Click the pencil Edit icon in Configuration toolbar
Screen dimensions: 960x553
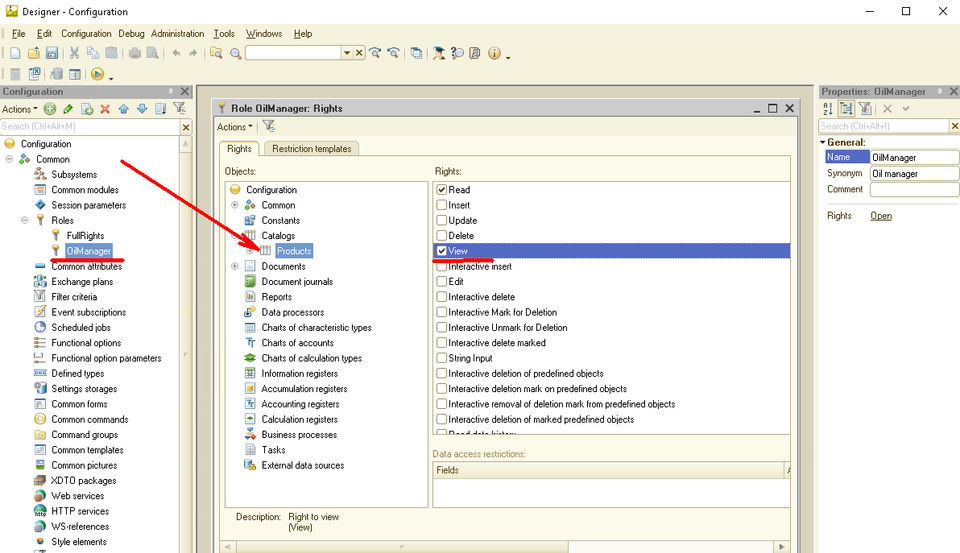pos(68,109)
